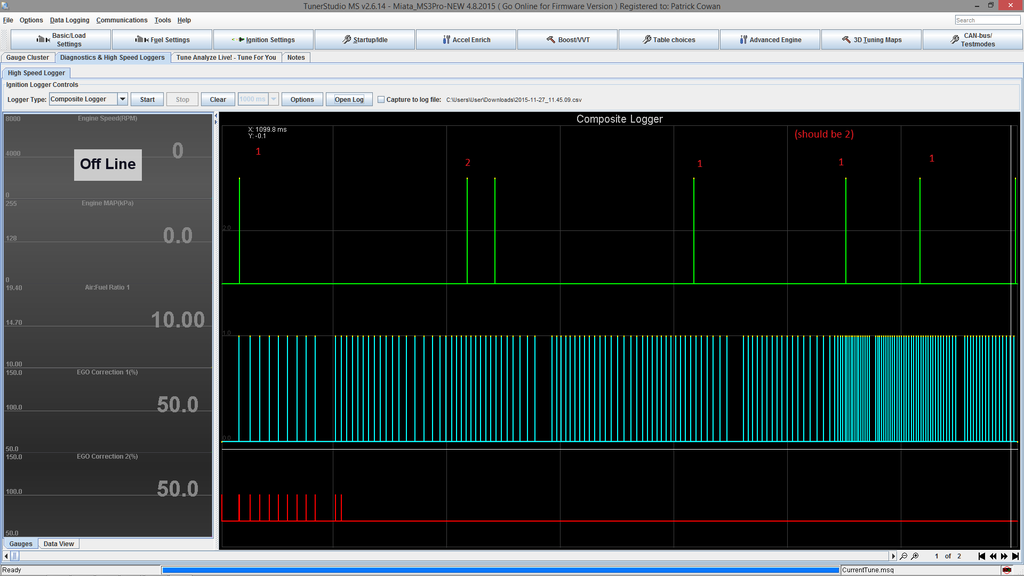Image resolution: width=1024 pixels, height=576 pixels.
Task: Advance to next log page
Action: [x=1004, y=556]
